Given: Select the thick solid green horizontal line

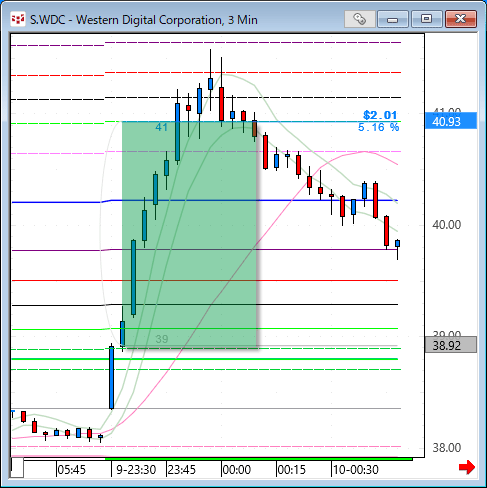Looking at the screenshot, I should pyautogui.click(x=205, y=359).
